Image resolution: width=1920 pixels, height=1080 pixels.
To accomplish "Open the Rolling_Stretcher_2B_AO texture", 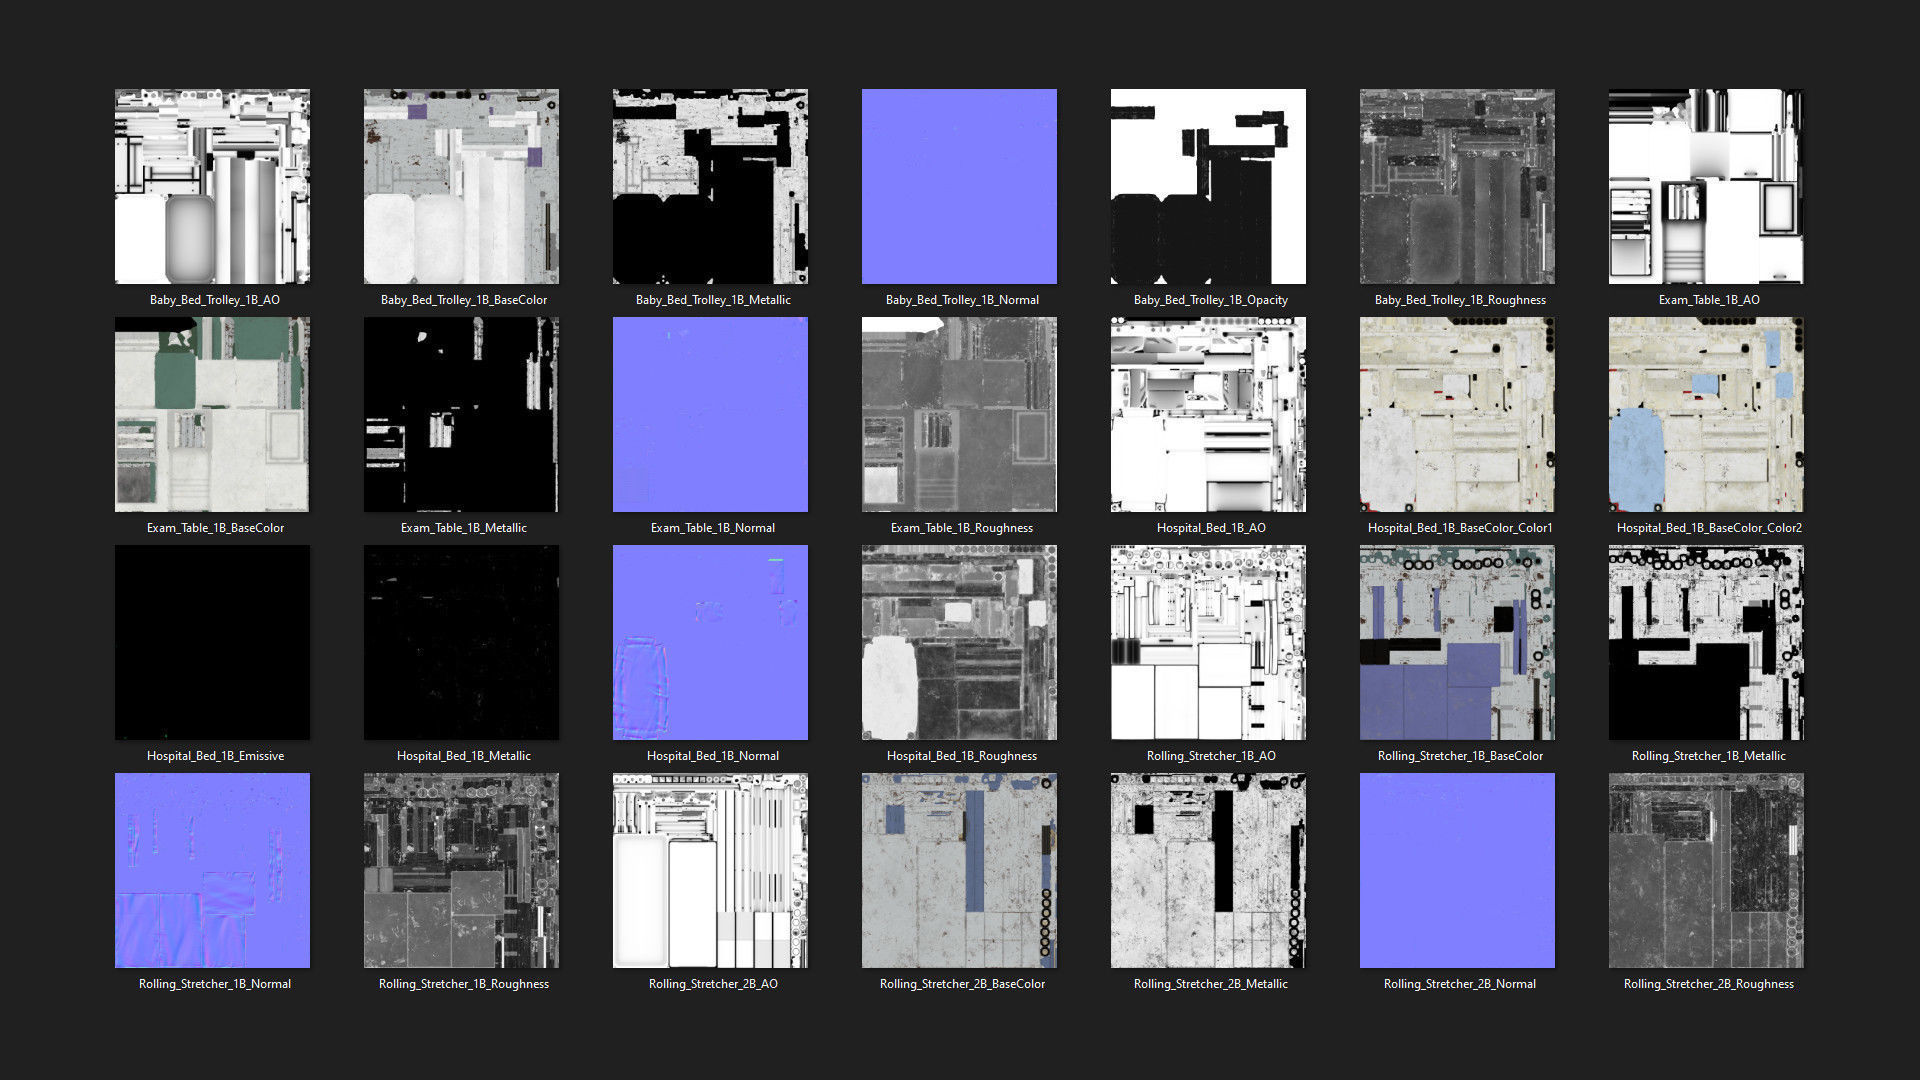I will click(x=710, y=870).
